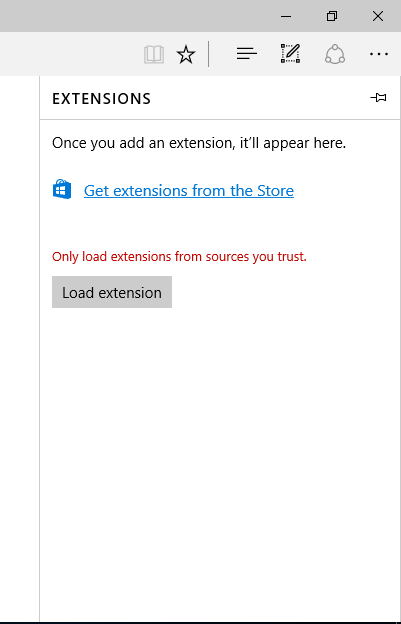401x624 pixels.
Task: Click the Store shopping bag icon
Action: (62, 189)
